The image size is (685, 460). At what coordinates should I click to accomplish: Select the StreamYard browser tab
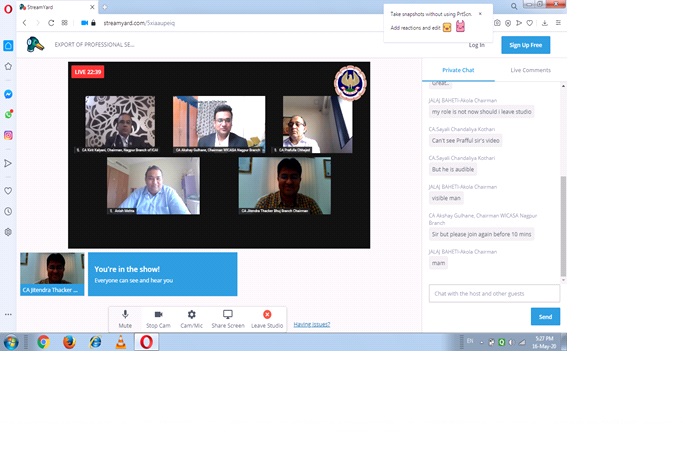coord(57,7)
